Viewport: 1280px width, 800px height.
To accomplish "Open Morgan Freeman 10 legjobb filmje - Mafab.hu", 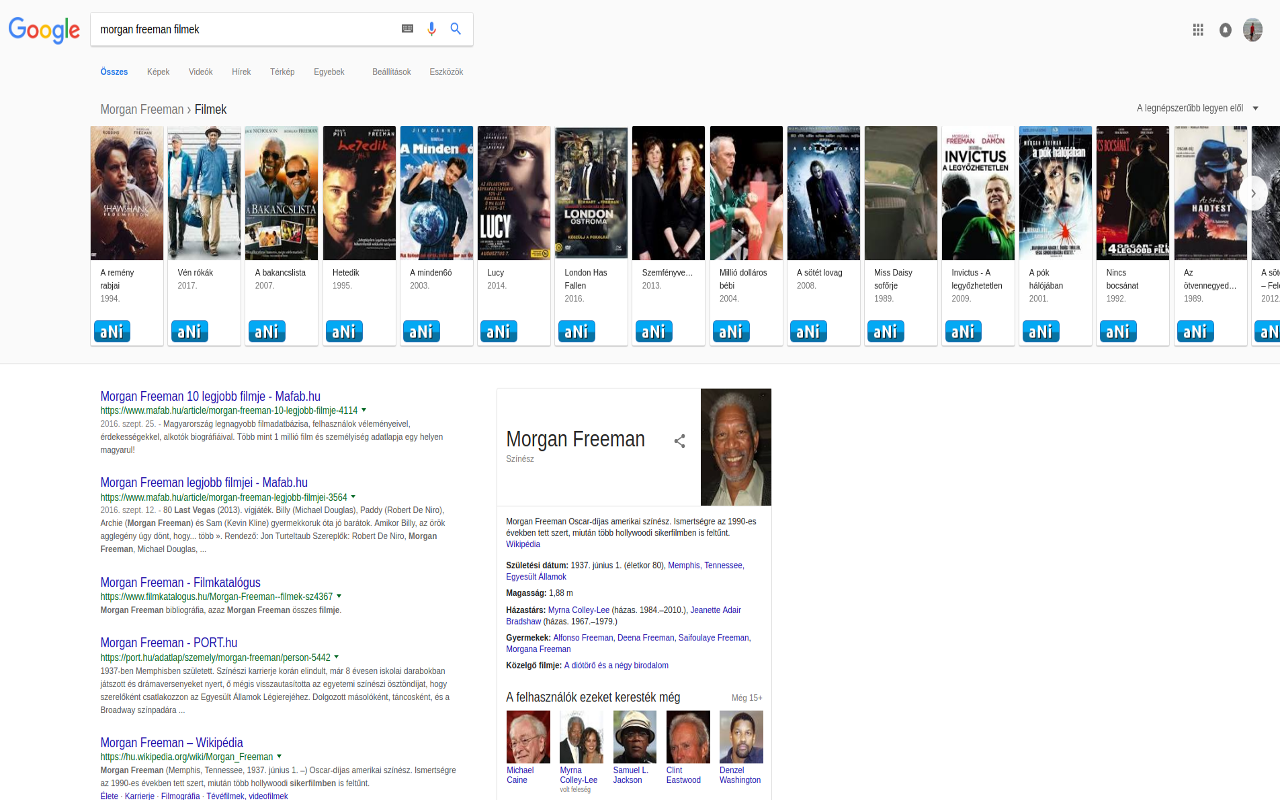I will click(x=210, y=396).
